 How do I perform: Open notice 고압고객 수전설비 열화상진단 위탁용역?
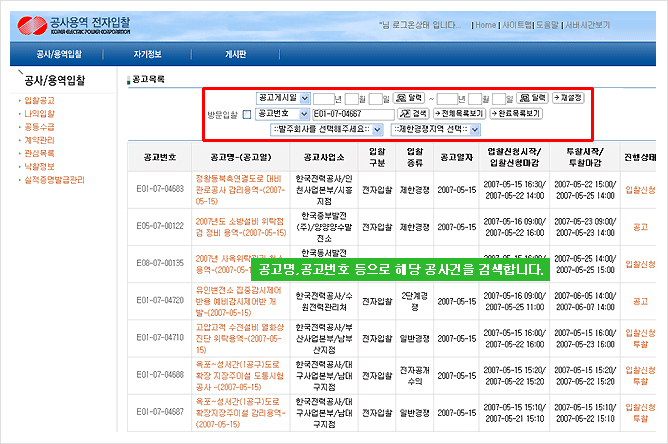(x=240, y=339)
